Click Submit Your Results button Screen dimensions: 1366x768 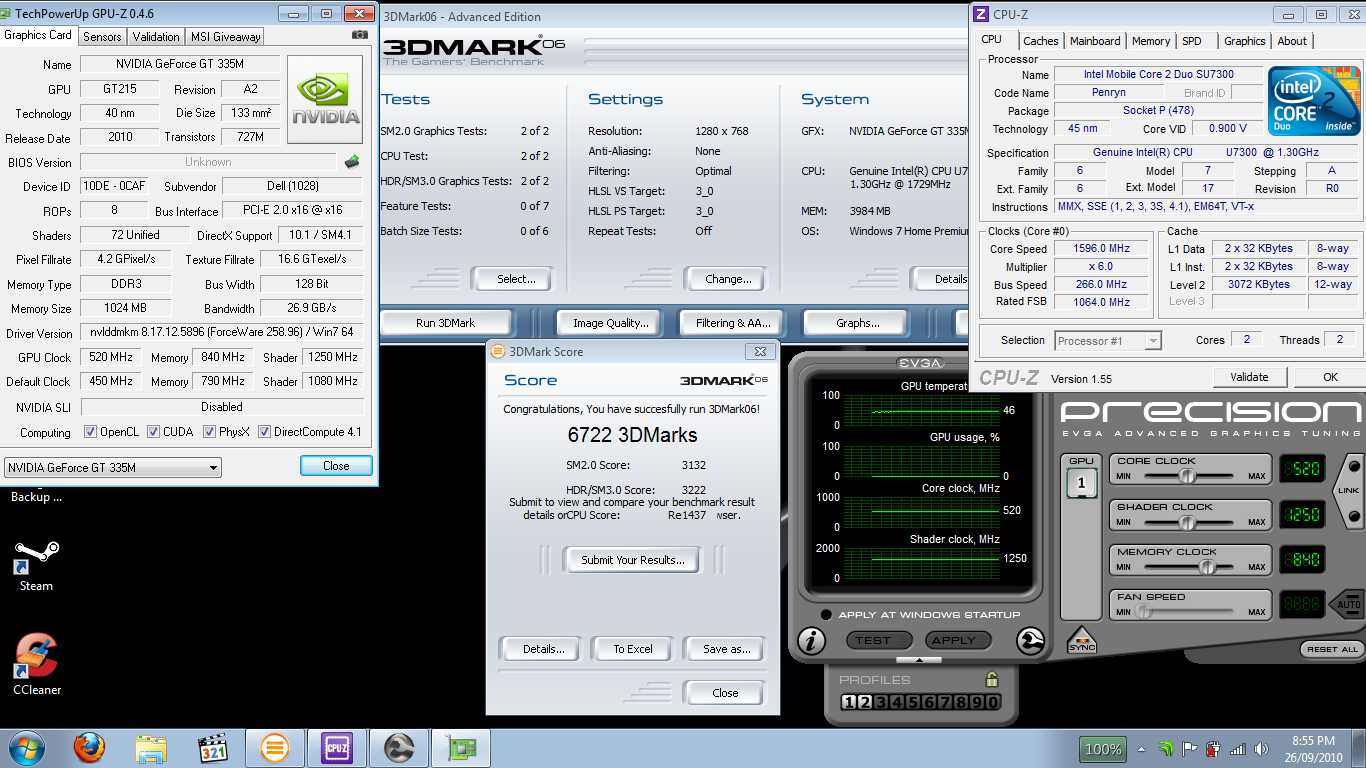[x=633, y=560]
